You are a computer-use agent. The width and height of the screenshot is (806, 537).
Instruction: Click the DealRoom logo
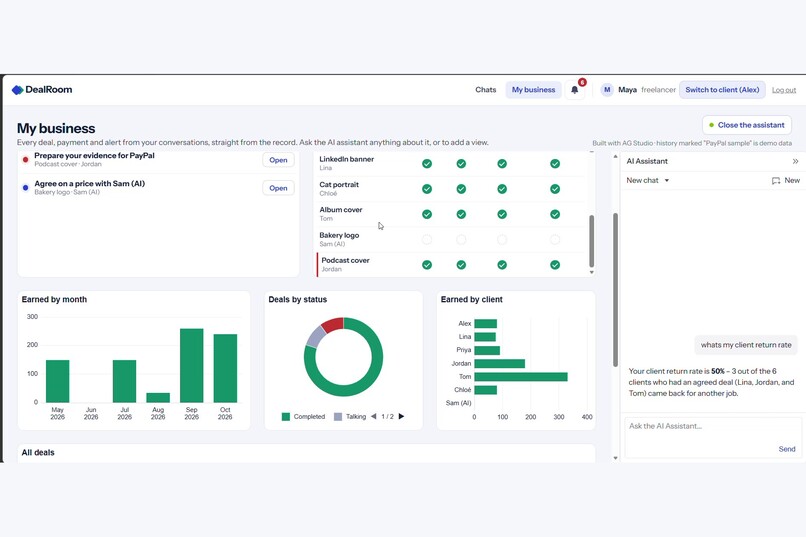coord(42,89)
